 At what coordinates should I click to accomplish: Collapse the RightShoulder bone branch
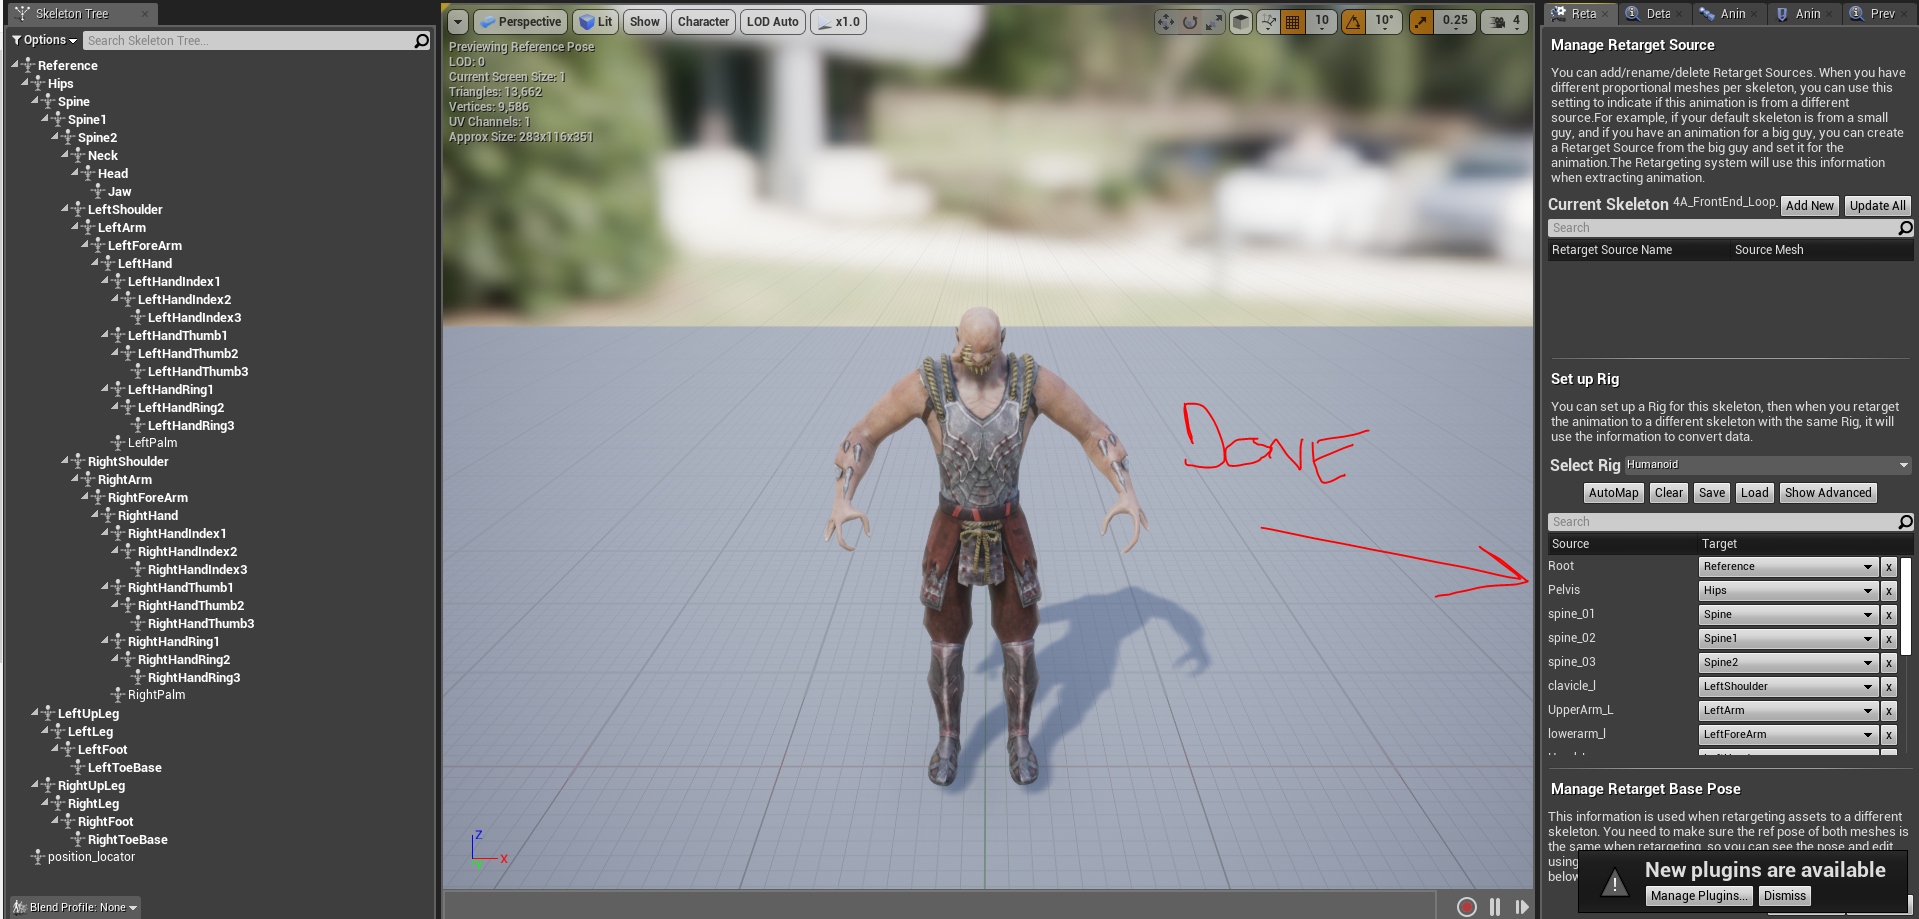[65, 461]
